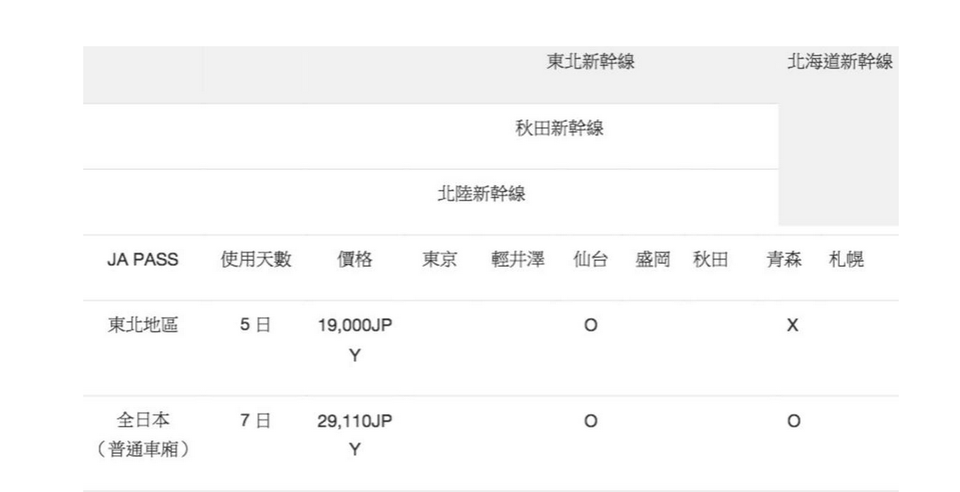Screen dimensions: 960x492
Task: Select the 秋田 station column header
Action: (x=710, y=260)
